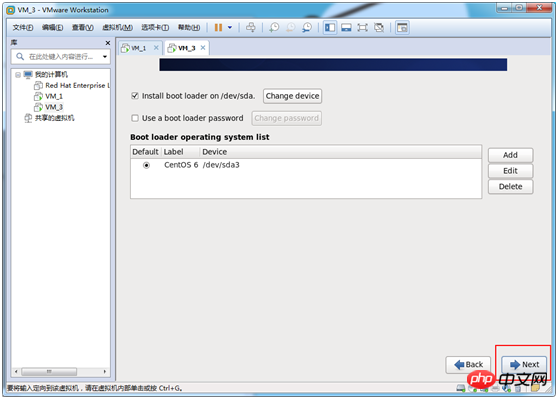The width and height of the screenshot is (558, 399).
Task: Enter full screen mode
Action: (x=362, y=27)
